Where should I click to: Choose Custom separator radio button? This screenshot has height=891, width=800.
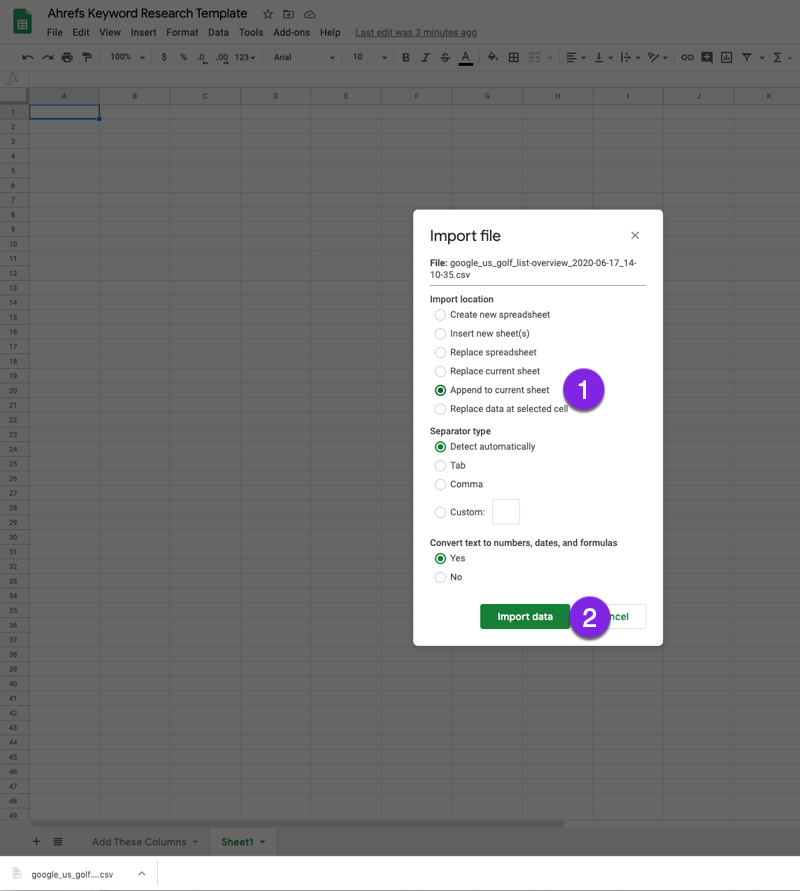point(440,512)
